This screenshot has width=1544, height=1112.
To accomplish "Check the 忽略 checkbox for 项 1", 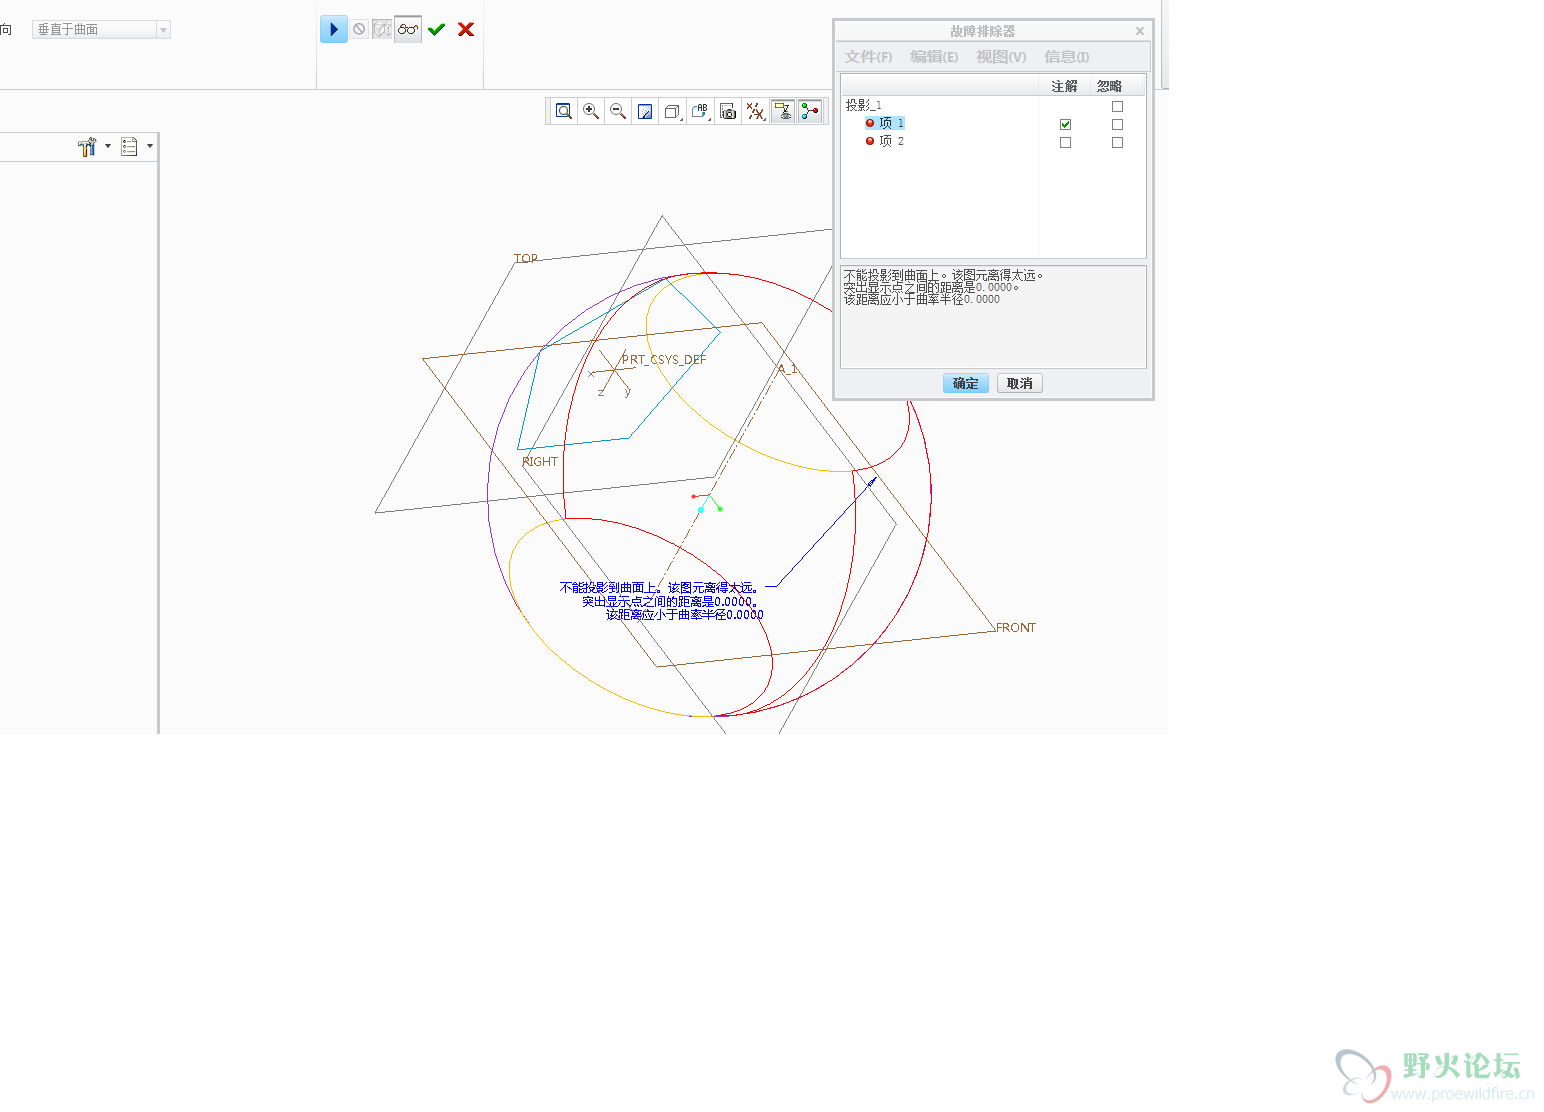I will 1117,124.
